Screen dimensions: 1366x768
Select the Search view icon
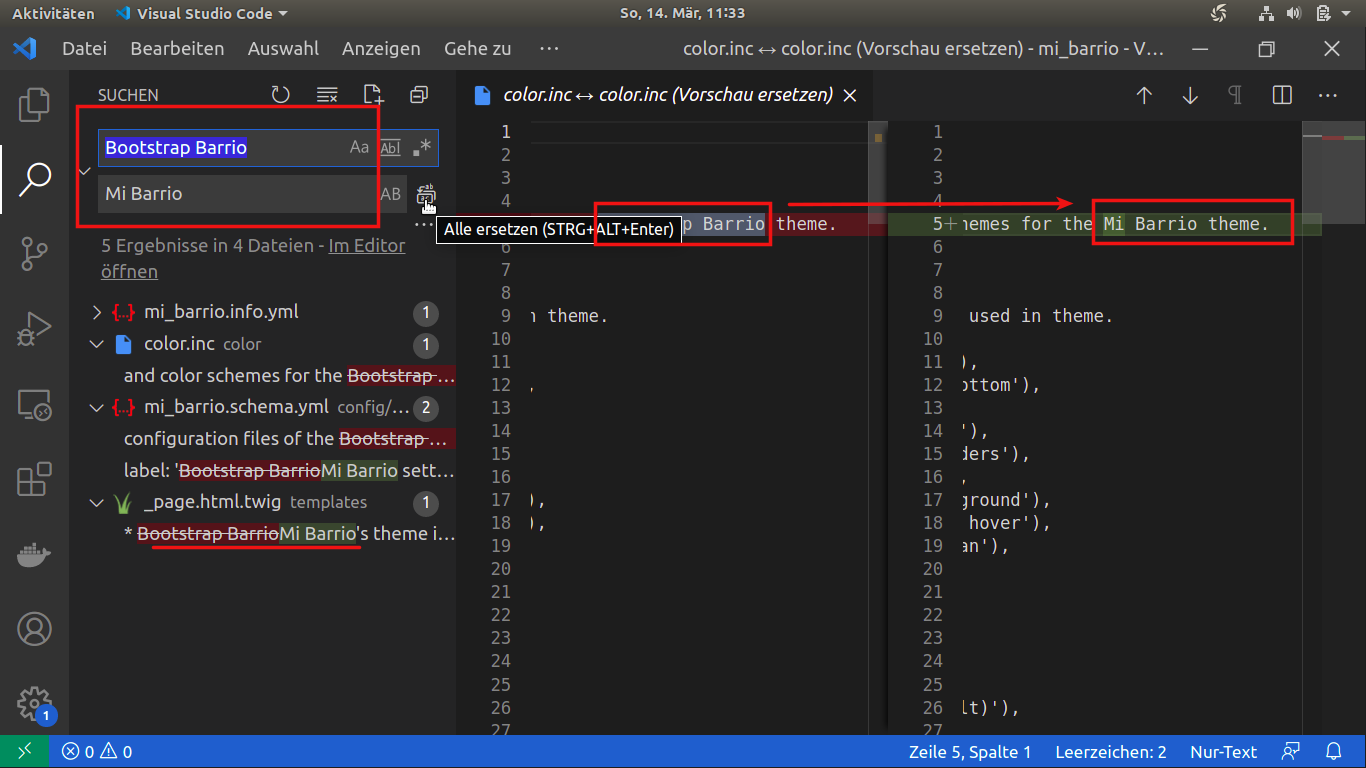(34, 179)
